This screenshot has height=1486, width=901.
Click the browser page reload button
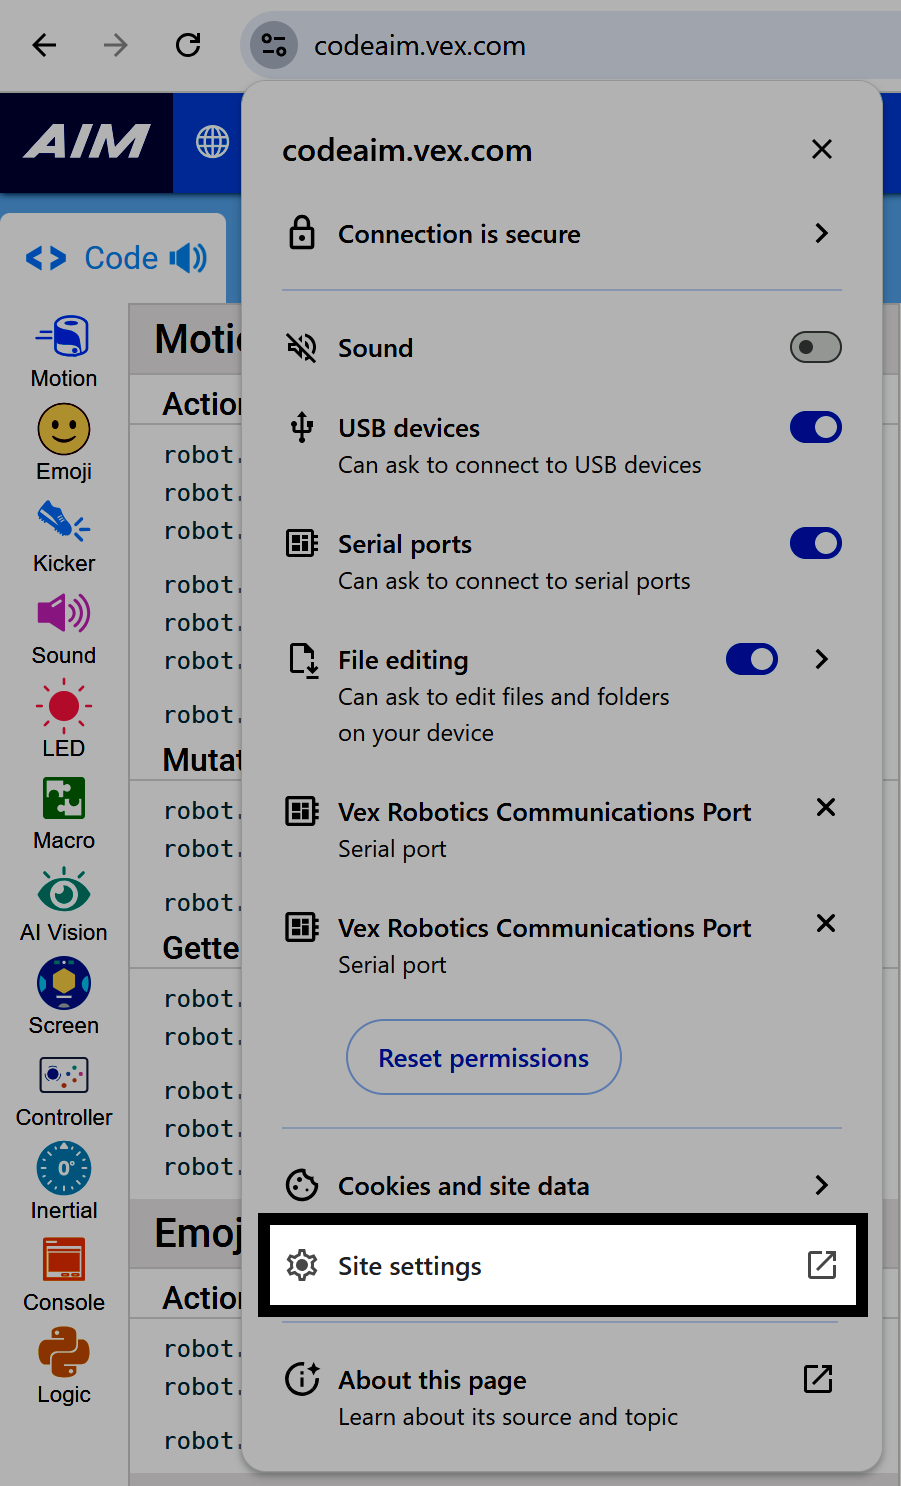[x=188, y=45]
